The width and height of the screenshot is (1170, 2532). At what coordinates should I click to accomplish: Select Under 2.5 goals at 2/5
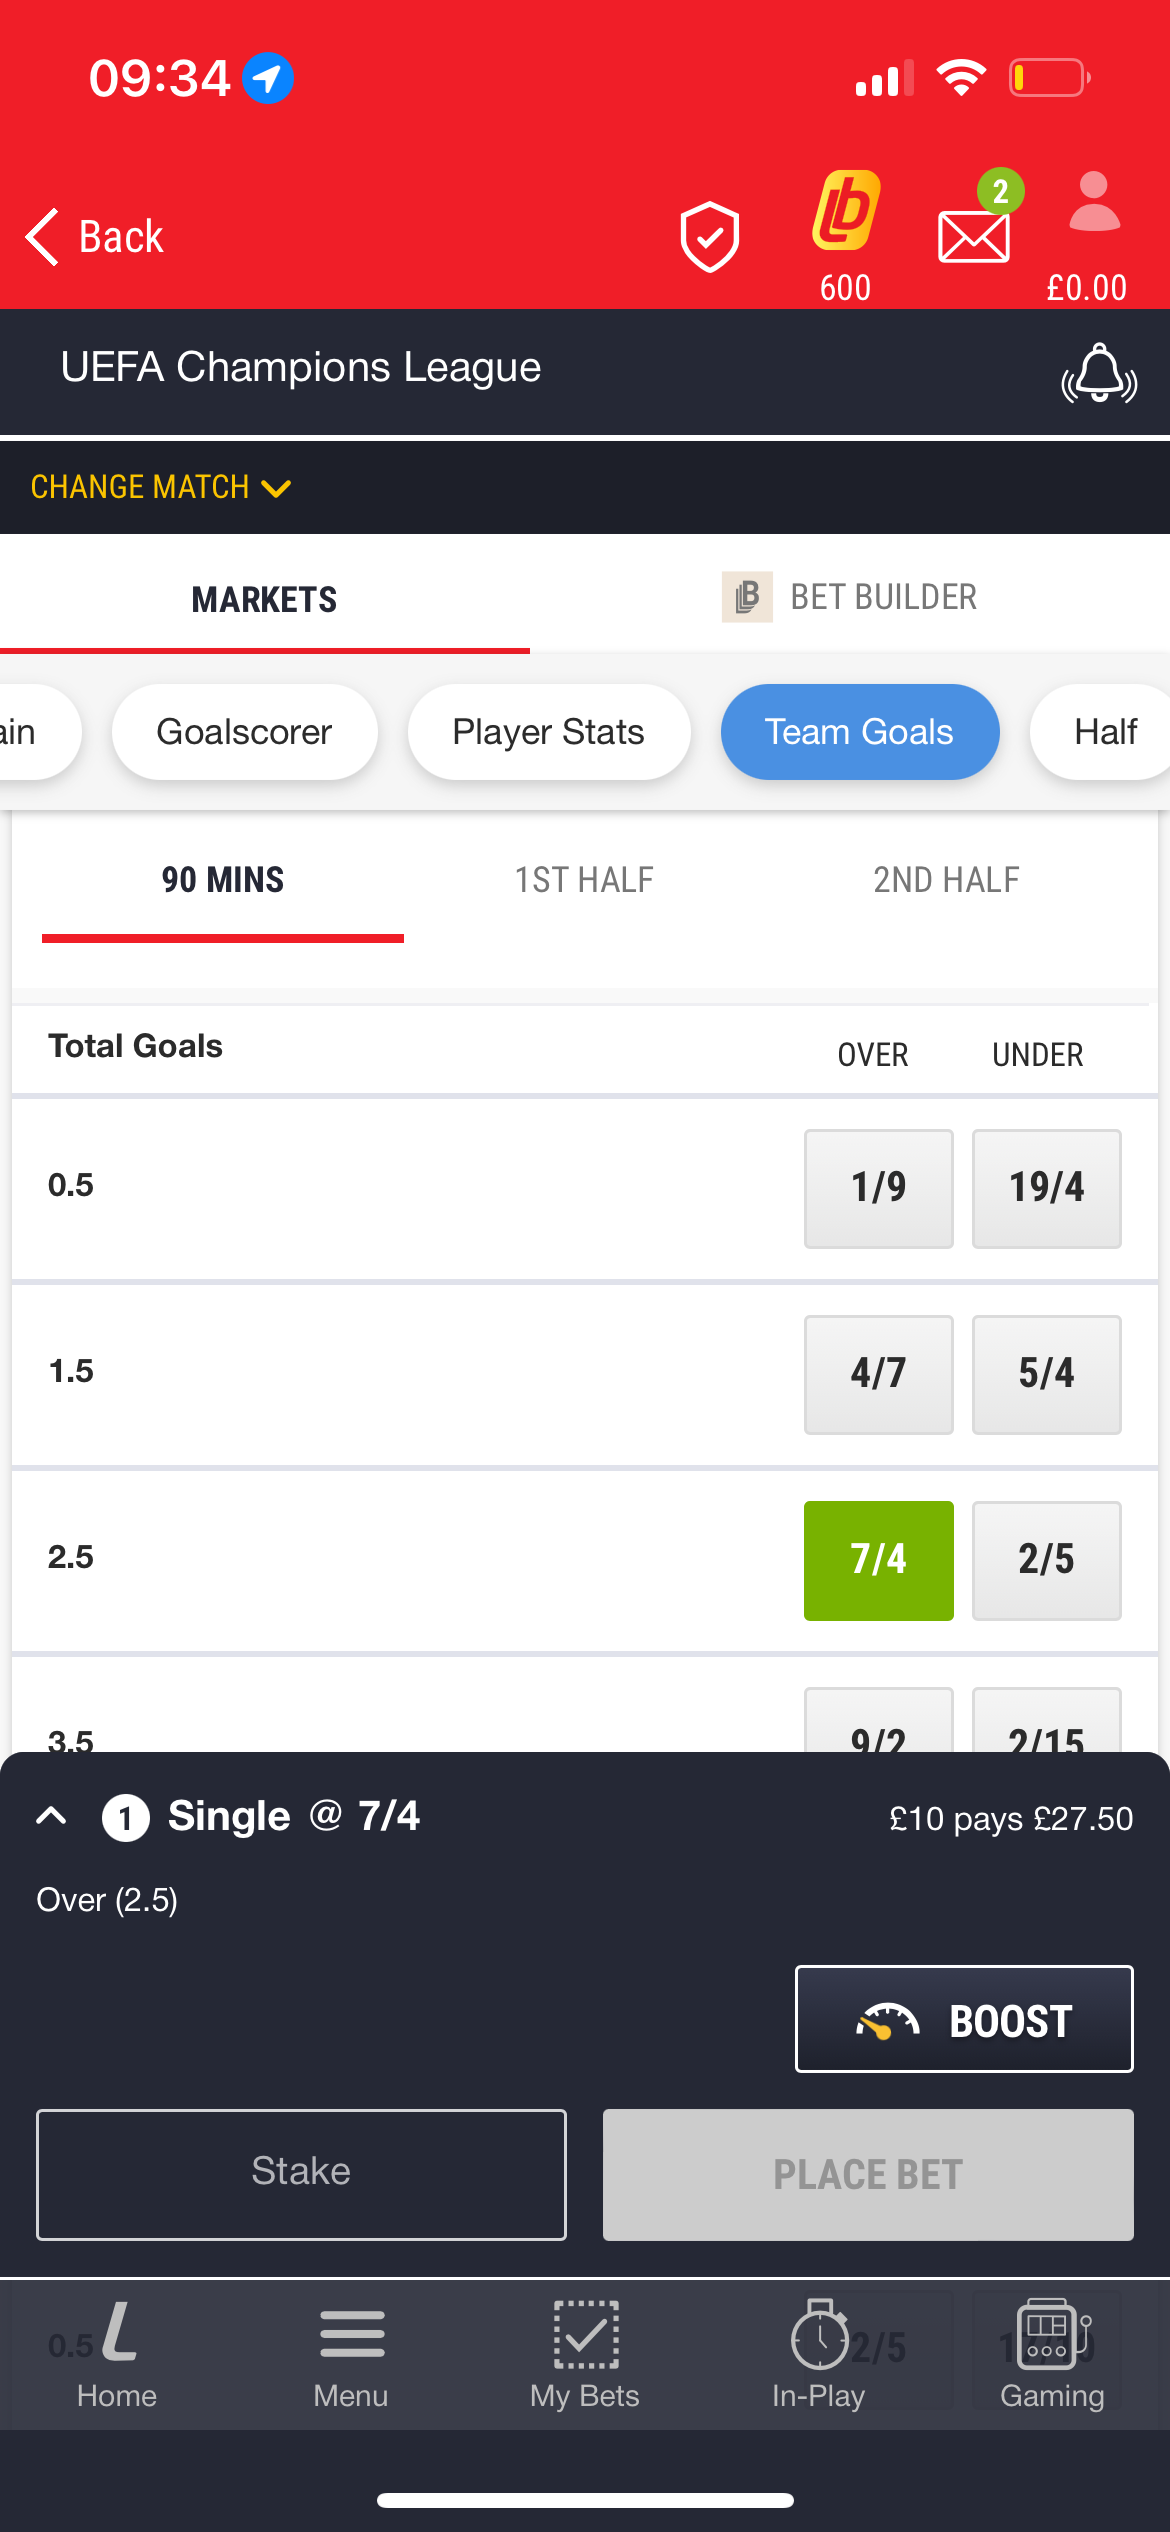(1046, 1560)
